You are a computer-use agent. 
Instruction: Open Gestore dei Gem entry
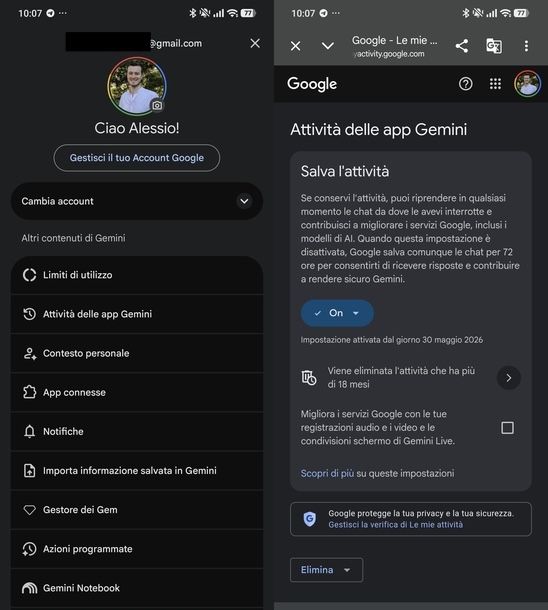coord(137,510)
